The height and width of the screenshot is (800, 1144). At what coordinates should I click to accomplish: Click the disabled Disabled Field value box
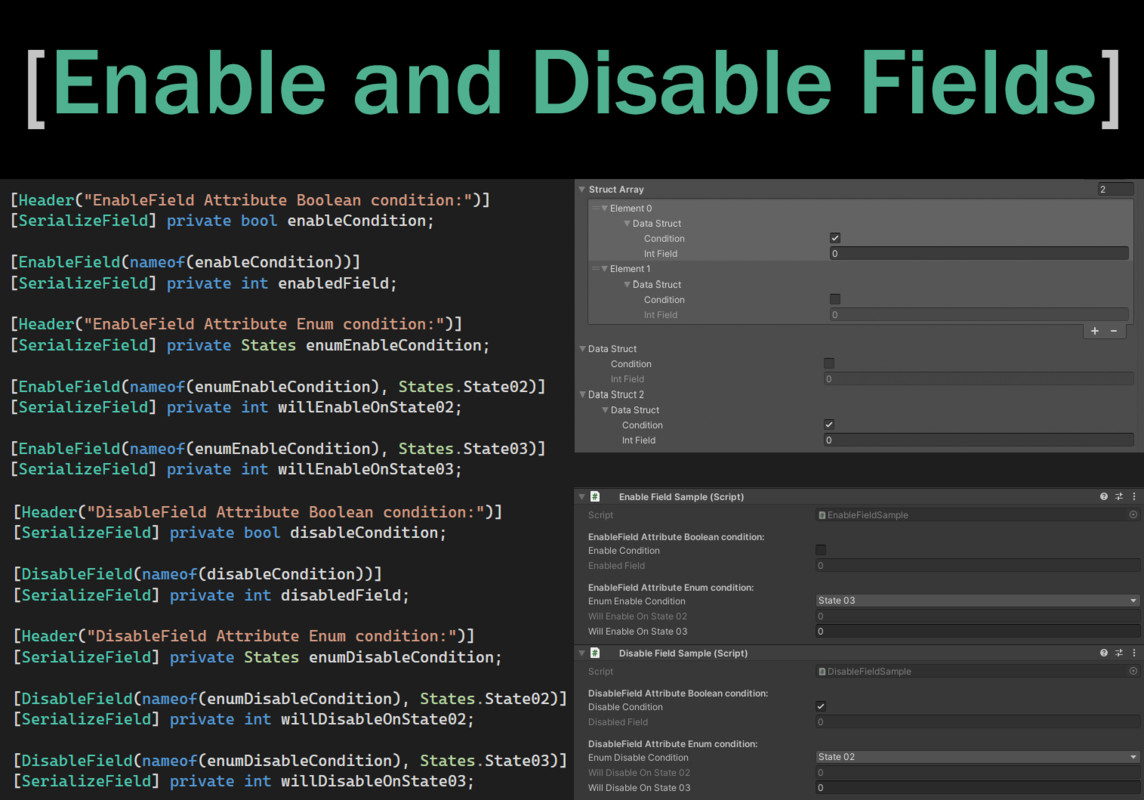(x=977, y=722)
